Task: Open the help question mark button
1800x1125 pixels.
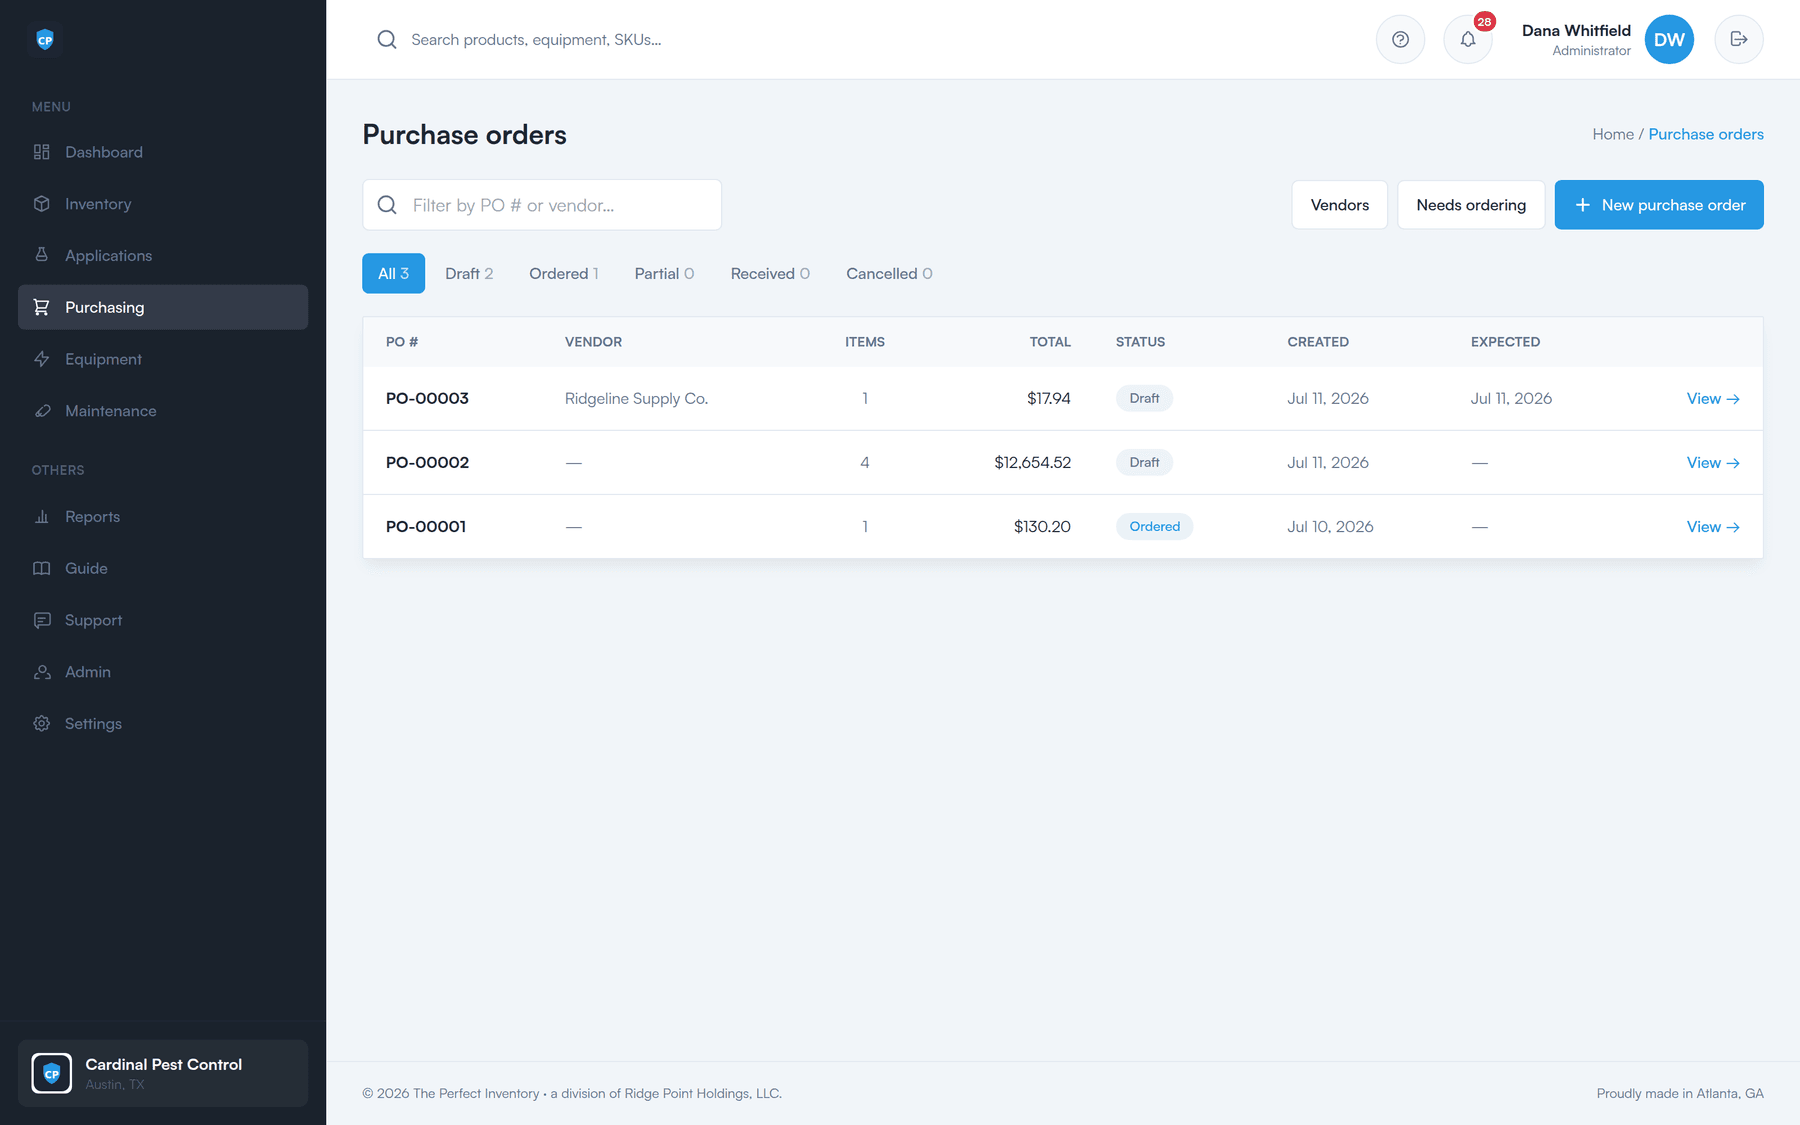Action: click(1400, 40)
